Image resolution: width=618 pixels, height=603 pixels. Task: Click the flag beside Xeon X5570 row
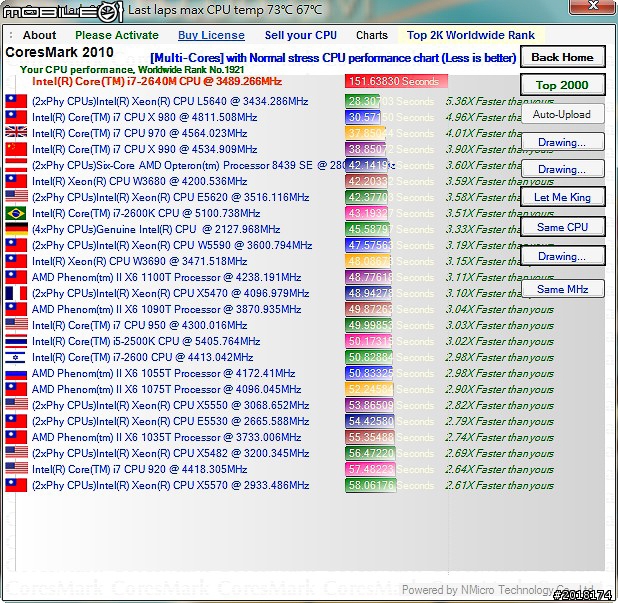(16, 485)
